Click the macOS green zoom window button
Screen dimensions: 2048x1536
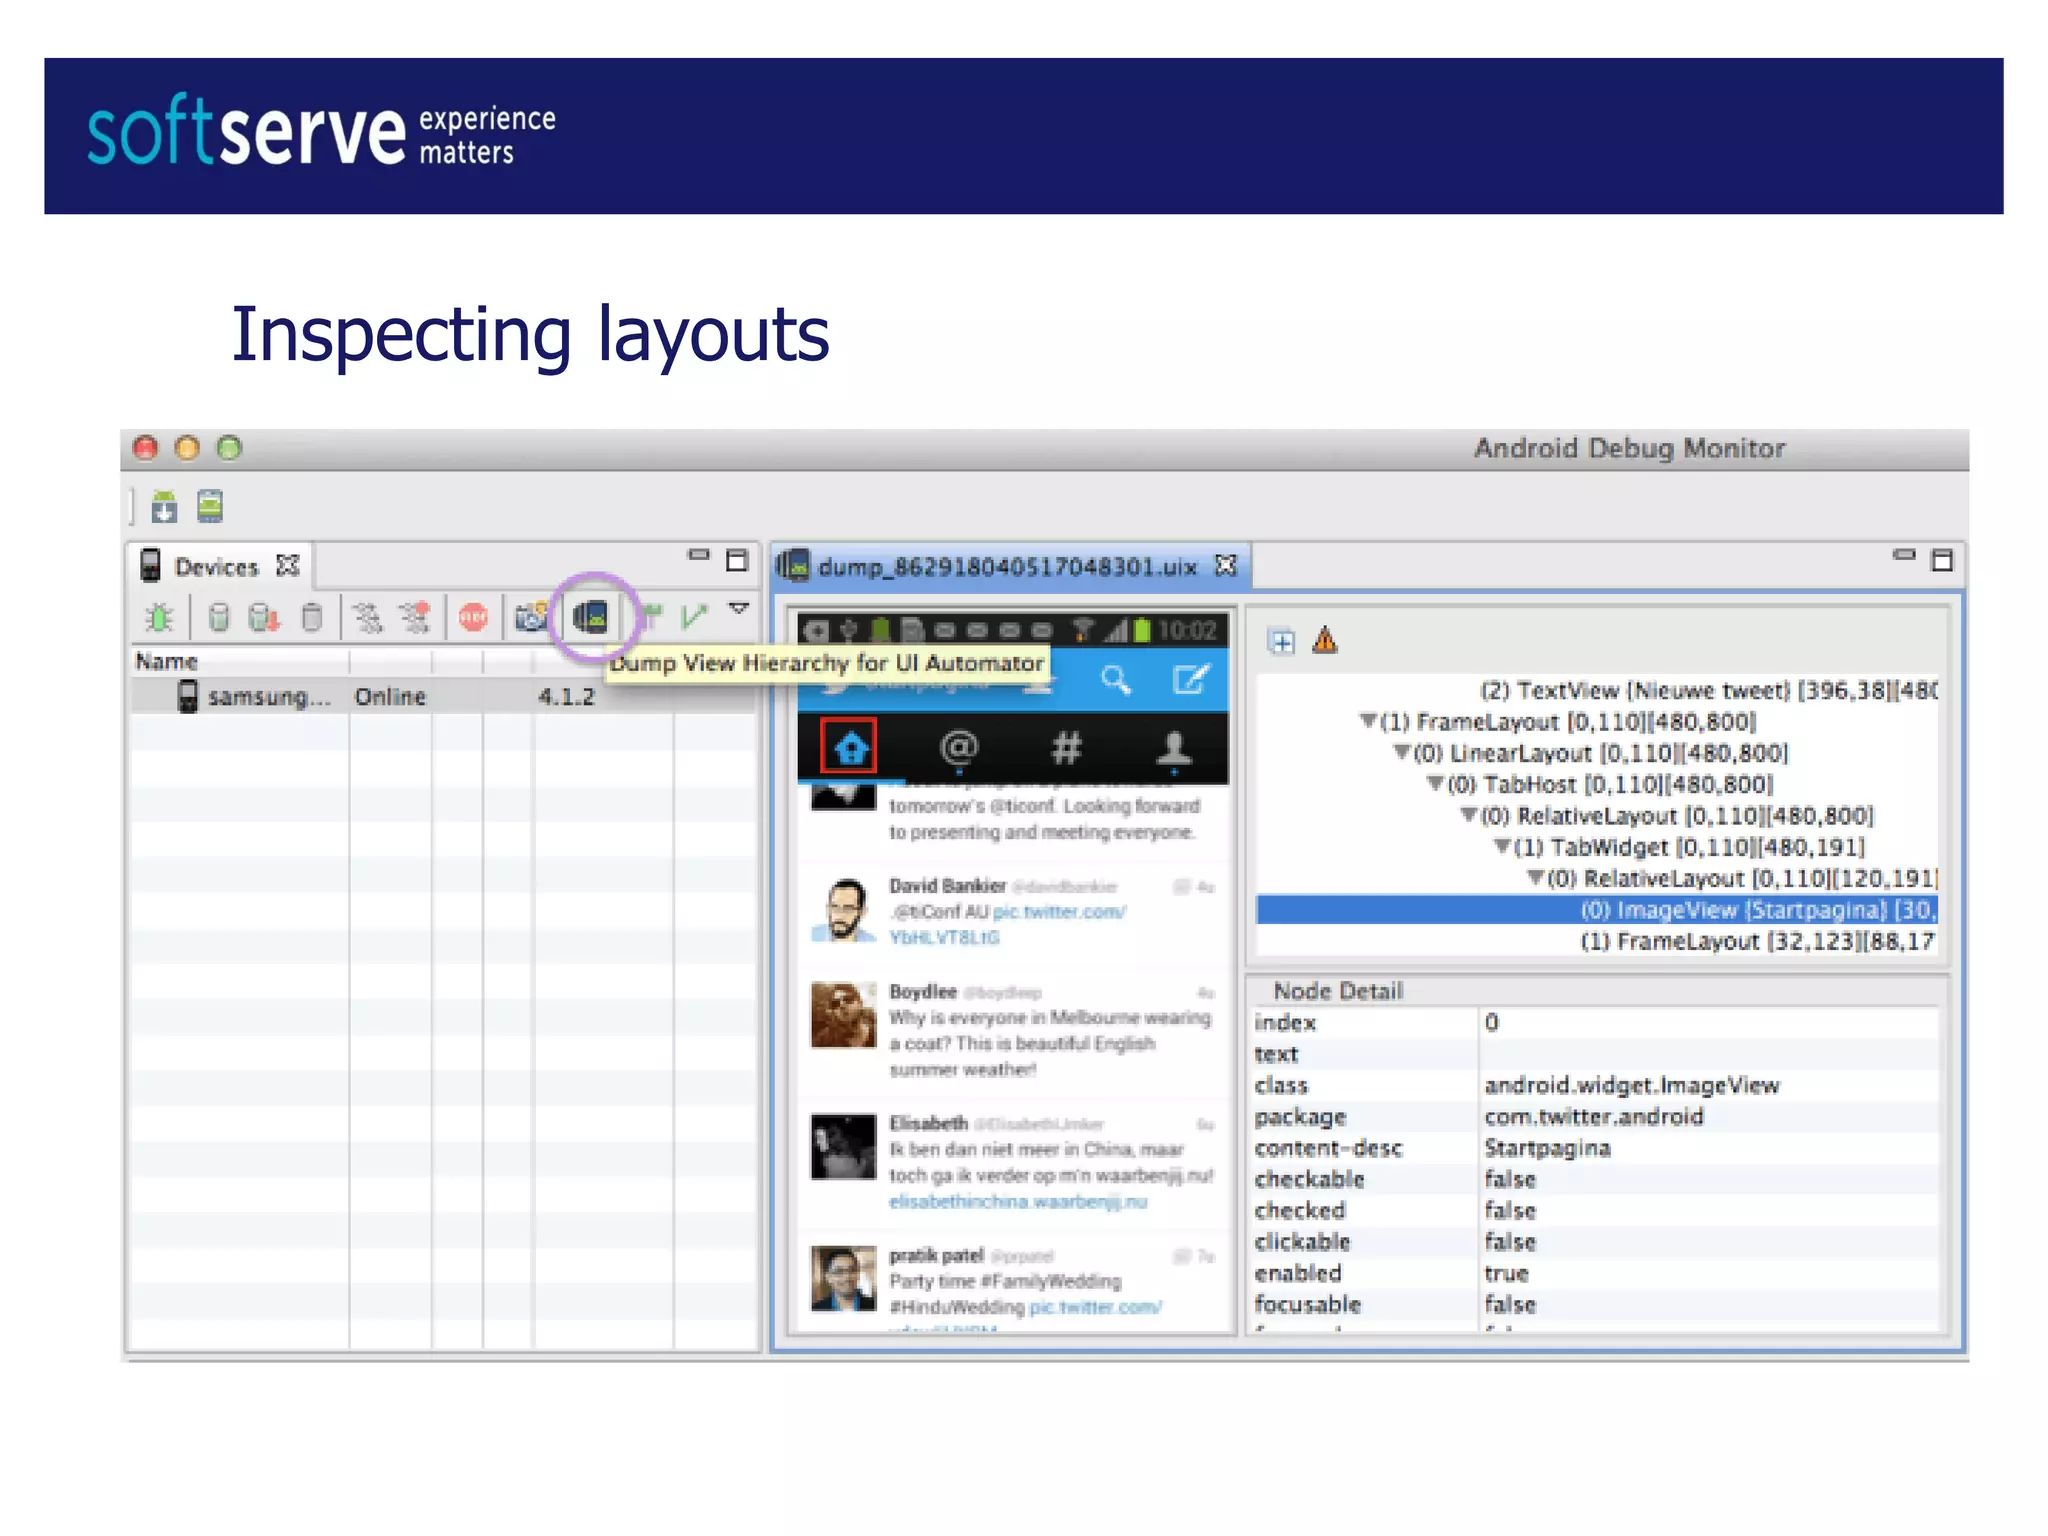pos(230,448)
